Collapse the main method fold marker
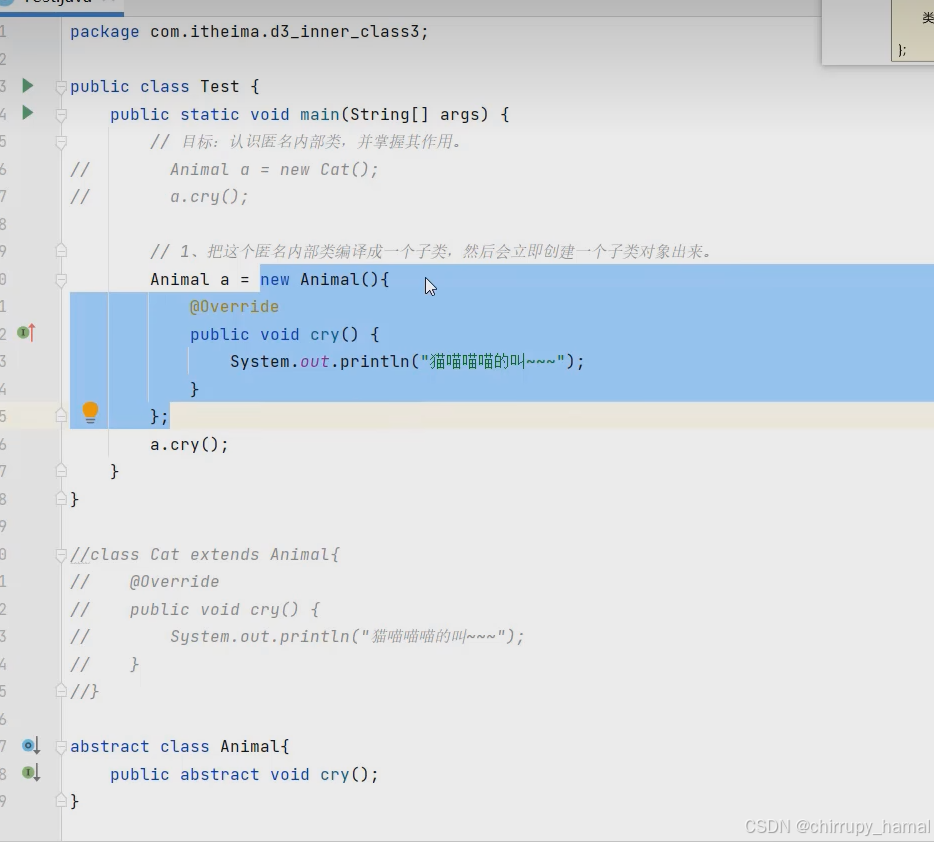The height and width of the screenshot is (842, 934). pos(61,114)
